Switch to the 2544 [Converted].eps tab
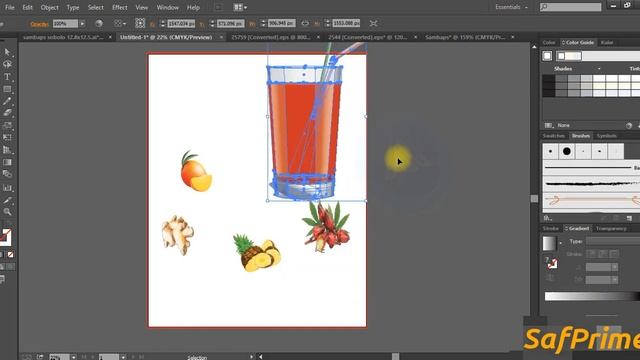Screen dimensions: 640x360 [x=367, y=37]
